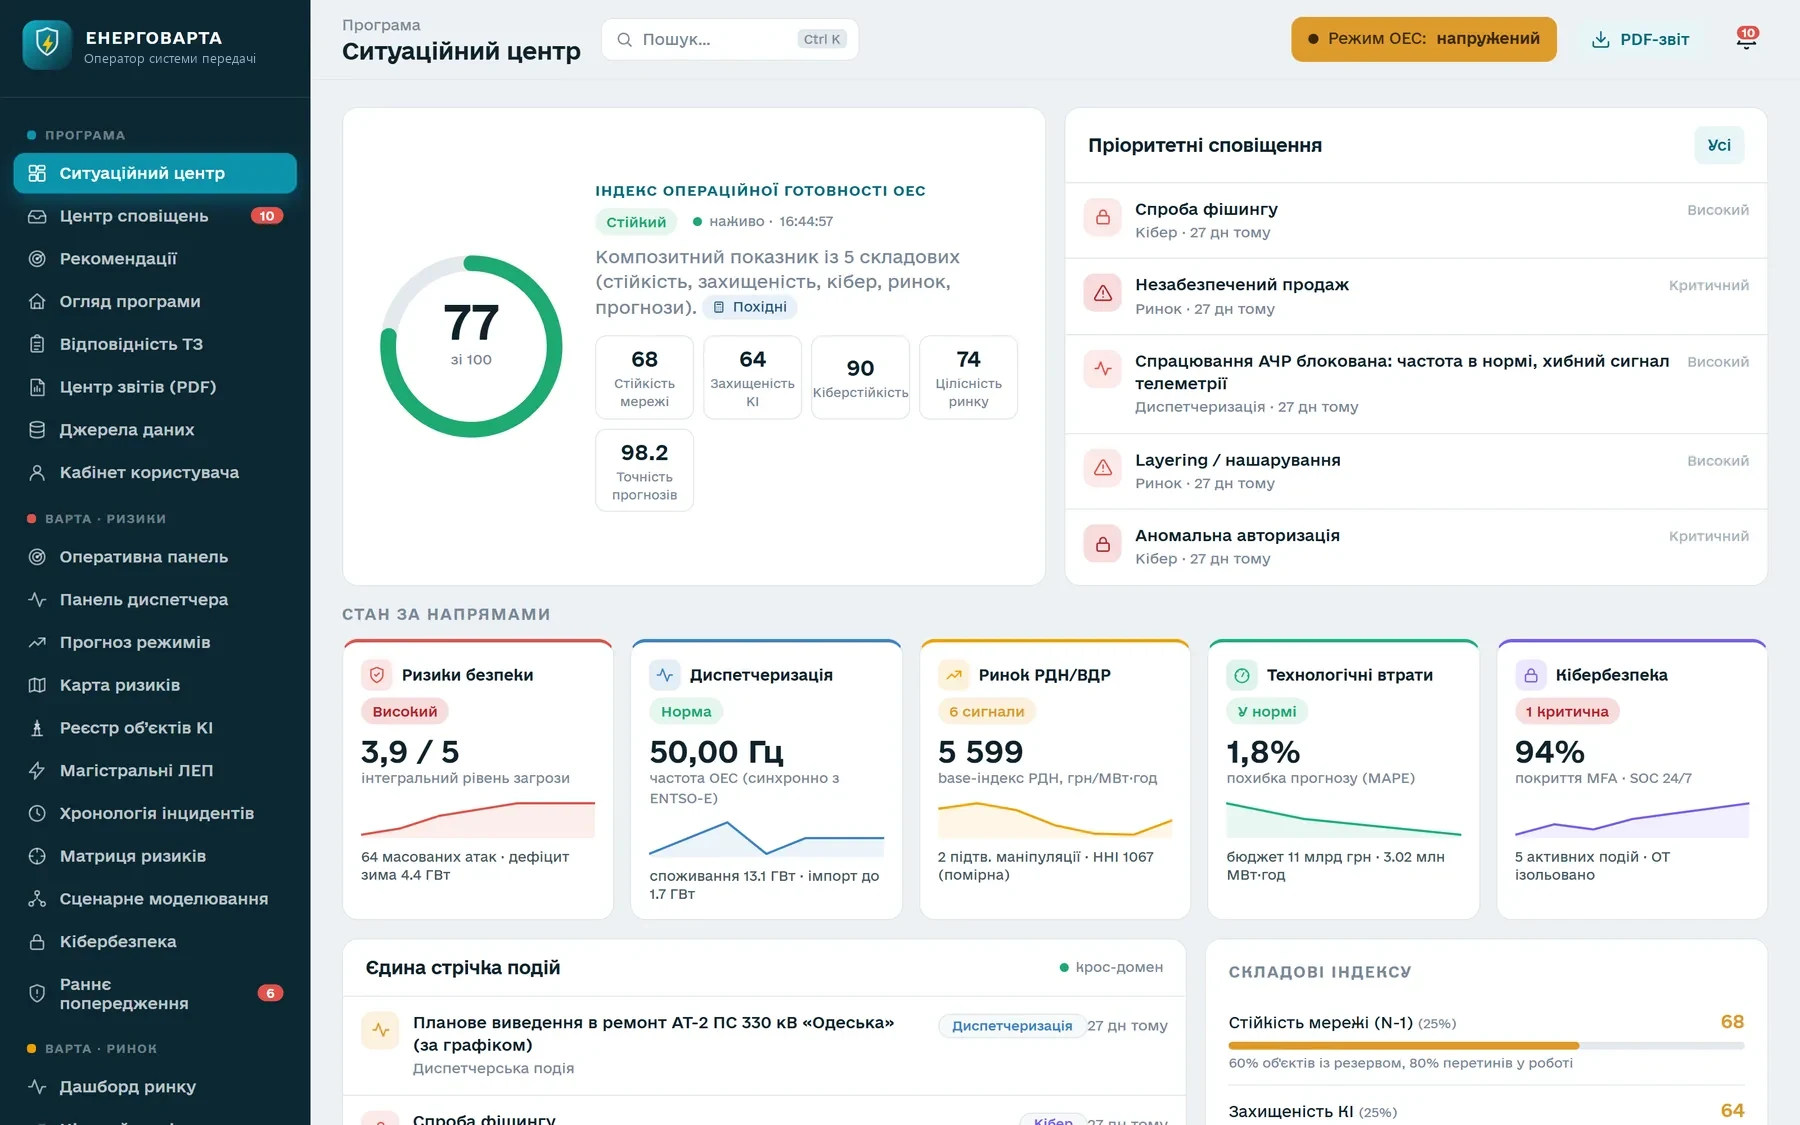This screenshot has width=1800, height=1125.
Task: Click the 50,00 Гц frequency value
Action: coord(716,751)
